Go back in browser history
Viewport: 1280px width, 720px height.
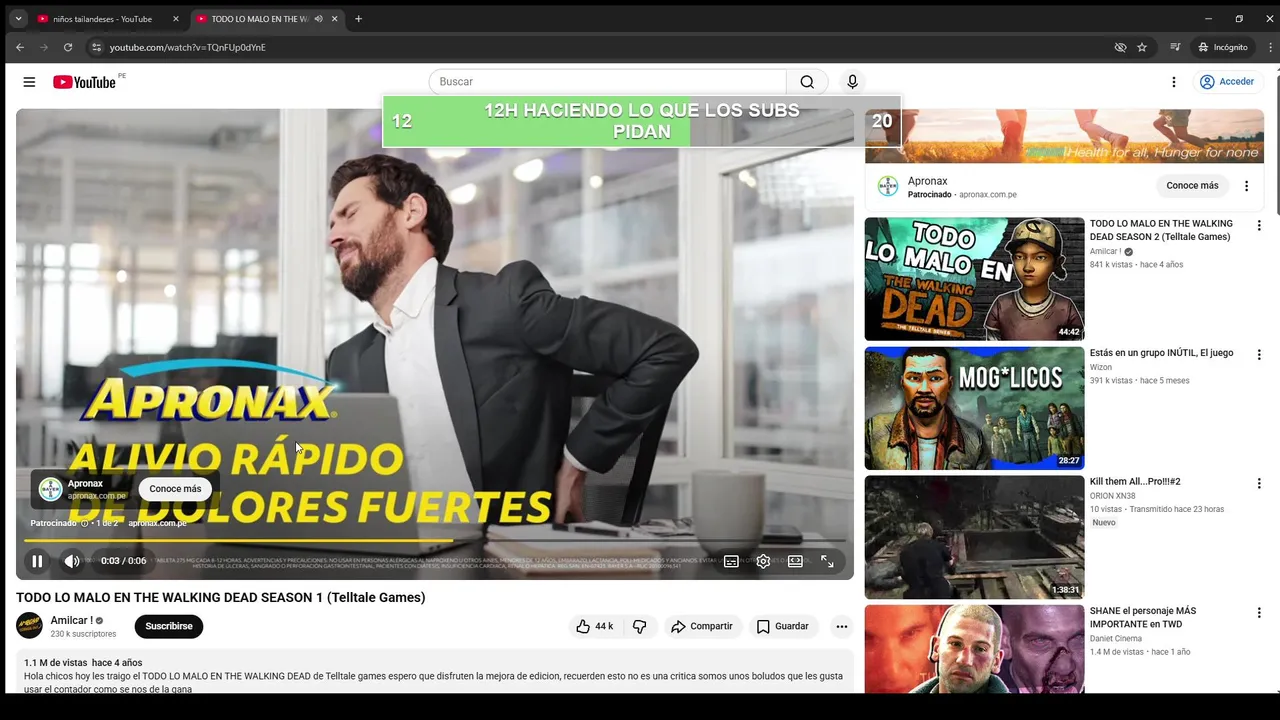tap(20, 47)
